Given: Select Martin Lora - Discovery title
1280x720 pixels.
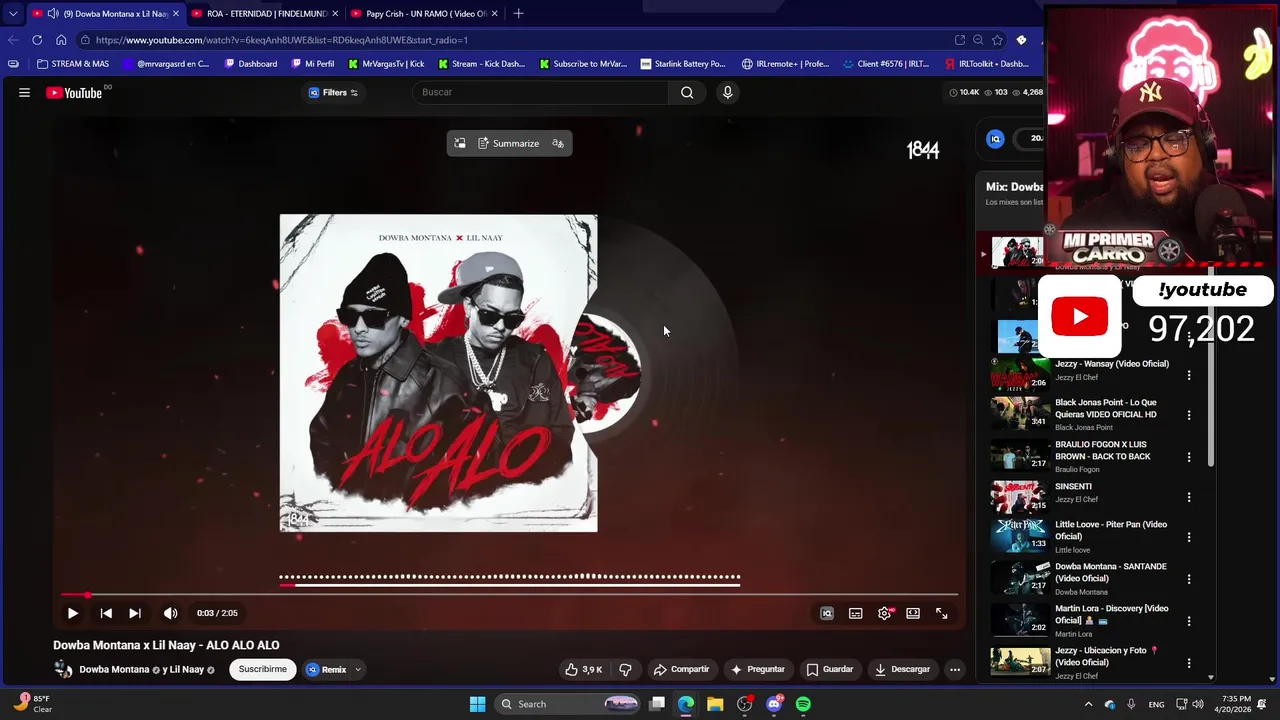Looking at the screenshot, I should pyautogui.click(x=1111, y=614).
